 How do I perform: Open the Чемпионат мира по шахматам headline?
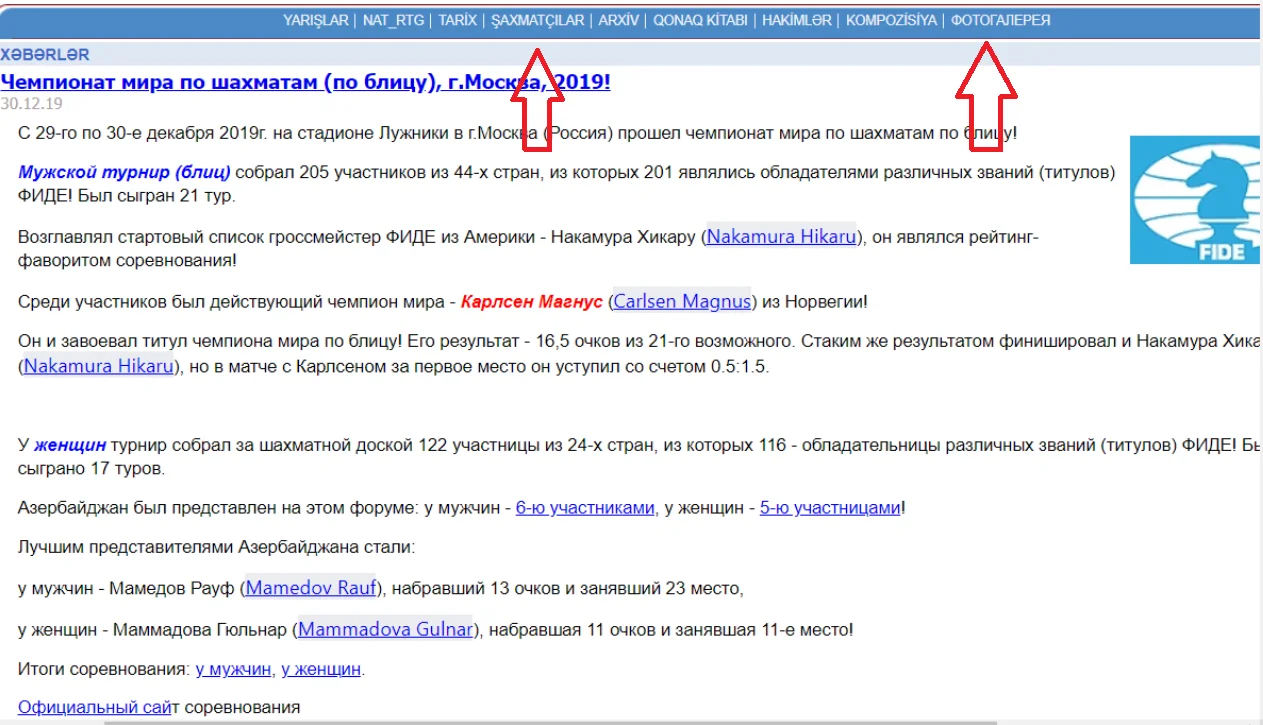(x=306, y=82)
